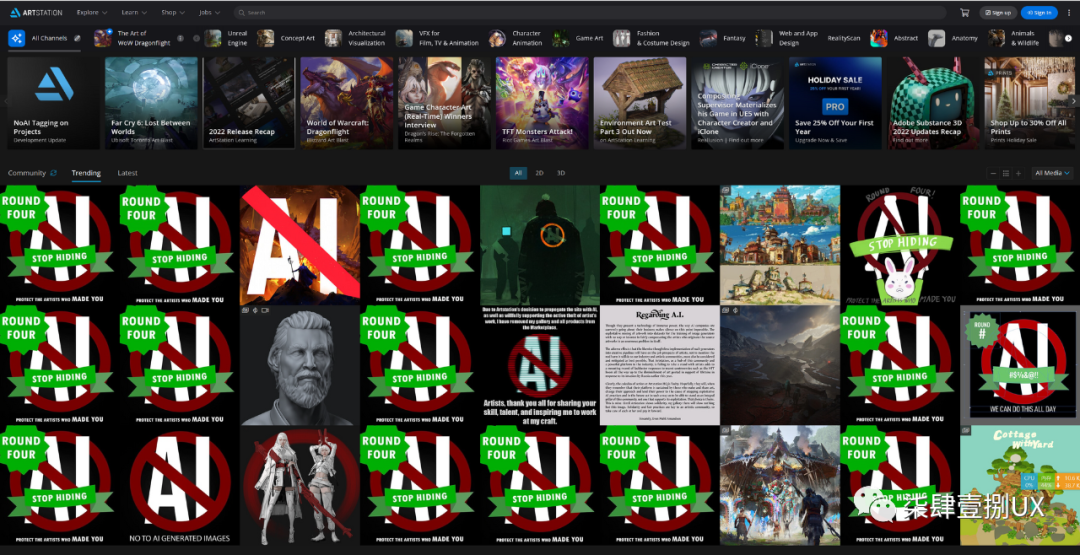Click the Animals & Wildlife channel icon

[x=996, y=39]
